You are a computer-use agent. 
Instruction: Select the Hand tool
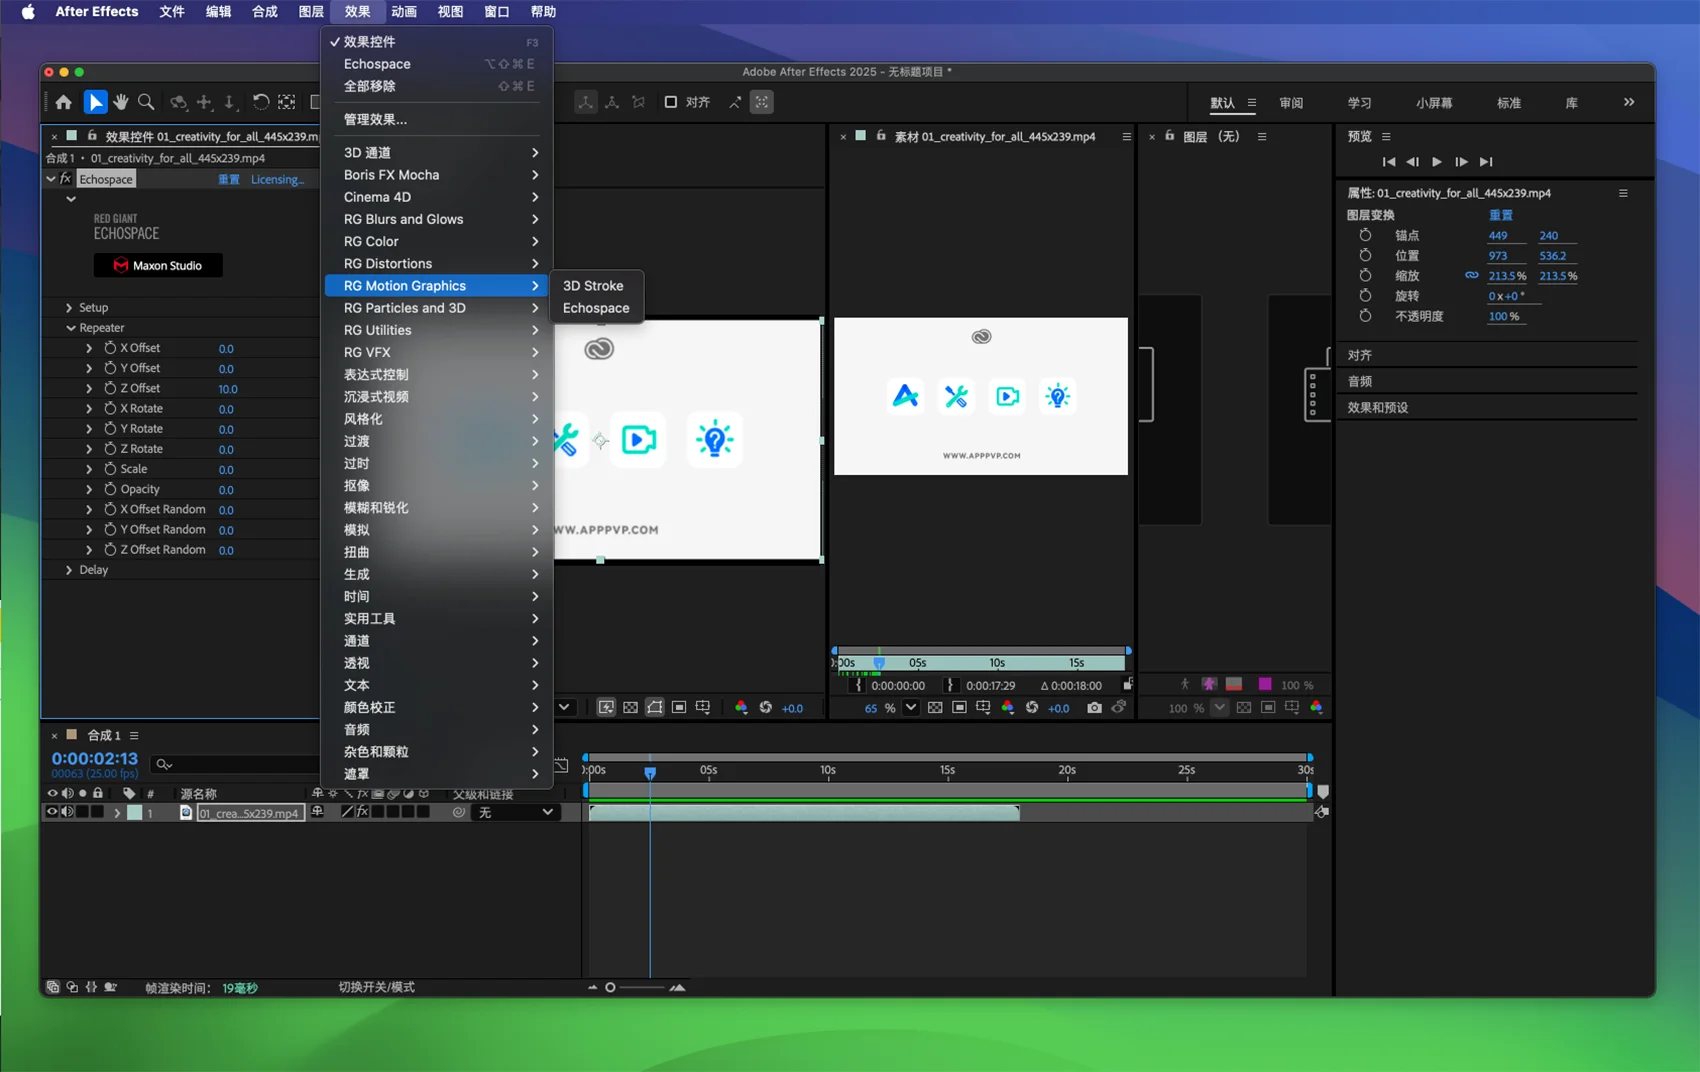pos(121,102)
